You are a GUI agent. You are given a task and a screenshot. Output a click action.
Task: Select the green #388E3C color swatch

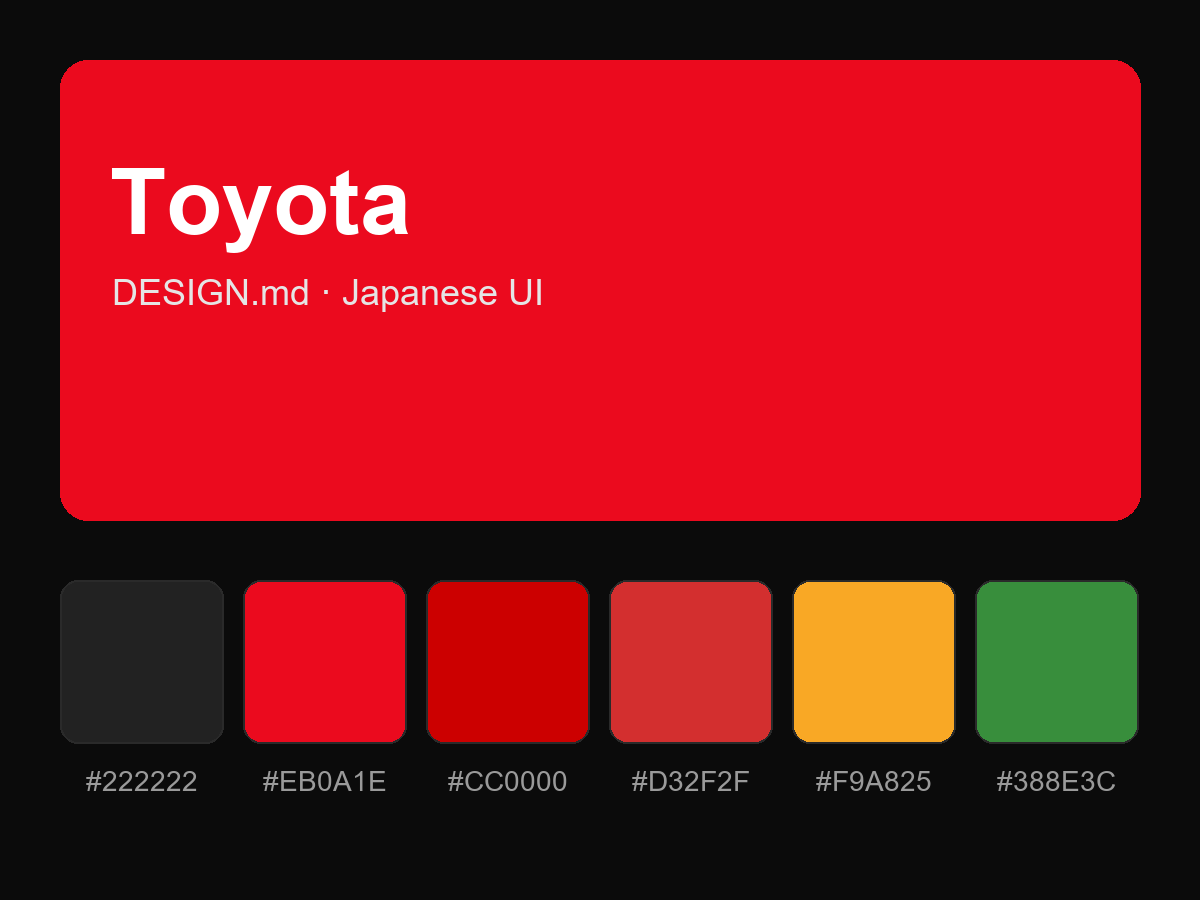tap(1057, 662)
